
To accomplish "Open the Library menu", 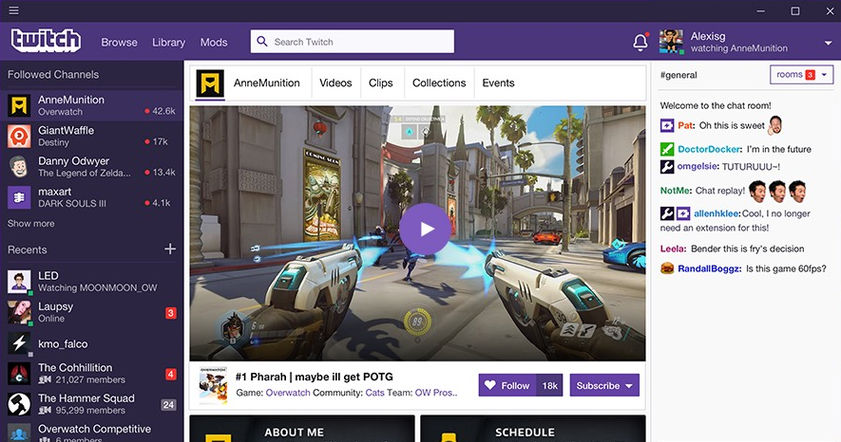I will click(x=168, y=42).
